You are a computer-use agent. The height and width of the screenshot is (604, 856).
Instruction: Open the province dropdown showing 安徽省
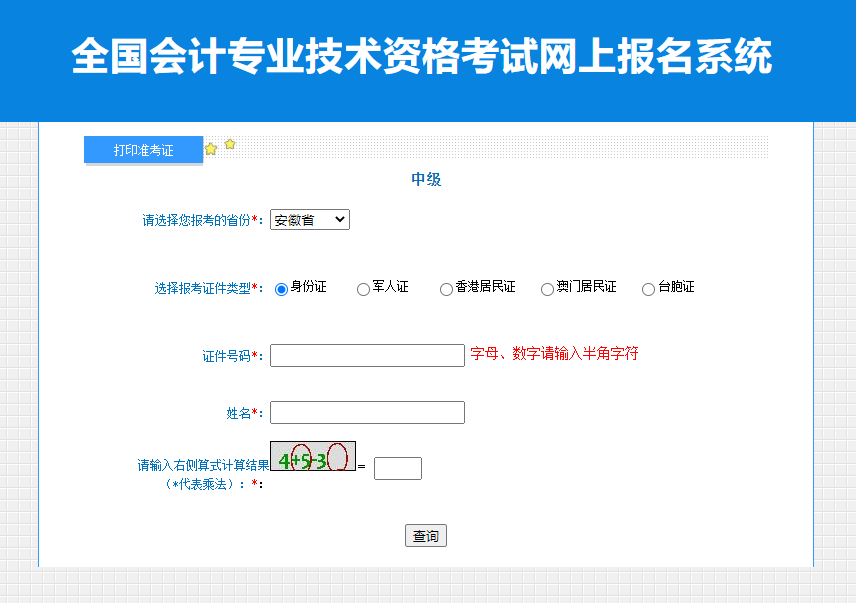pyautogui.click(x=309, y=219)
